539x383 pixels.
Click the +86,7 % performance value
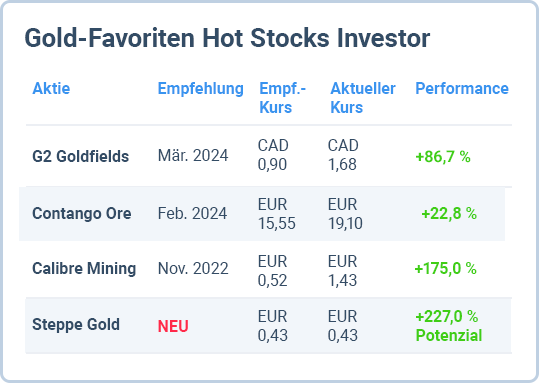443,157
